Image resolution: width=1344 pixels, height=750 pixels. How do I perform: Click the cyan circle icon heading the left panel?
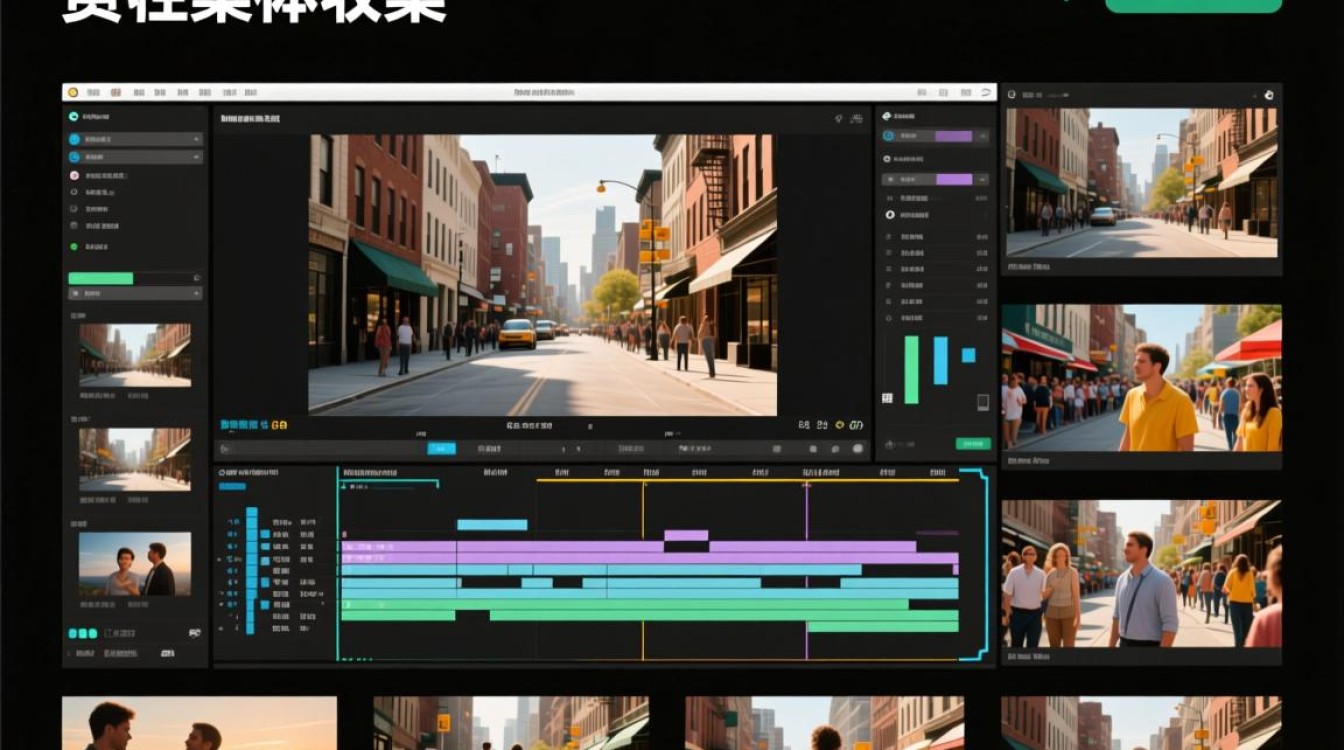73,117
